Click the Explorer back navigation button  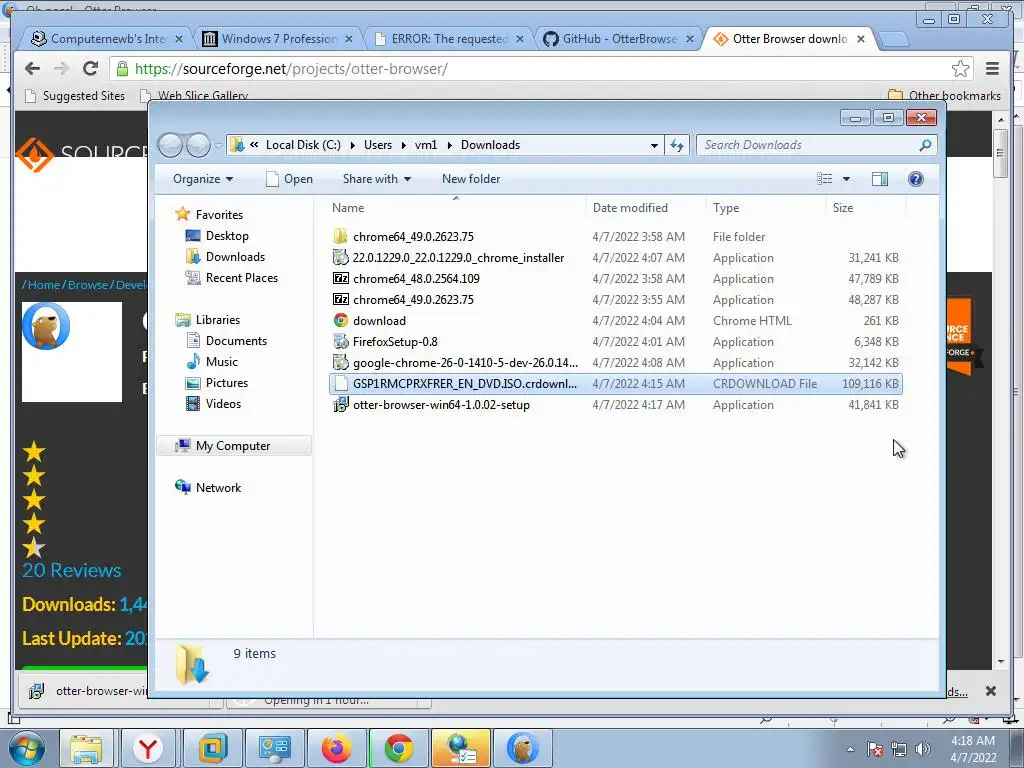(x=170, y=145)
